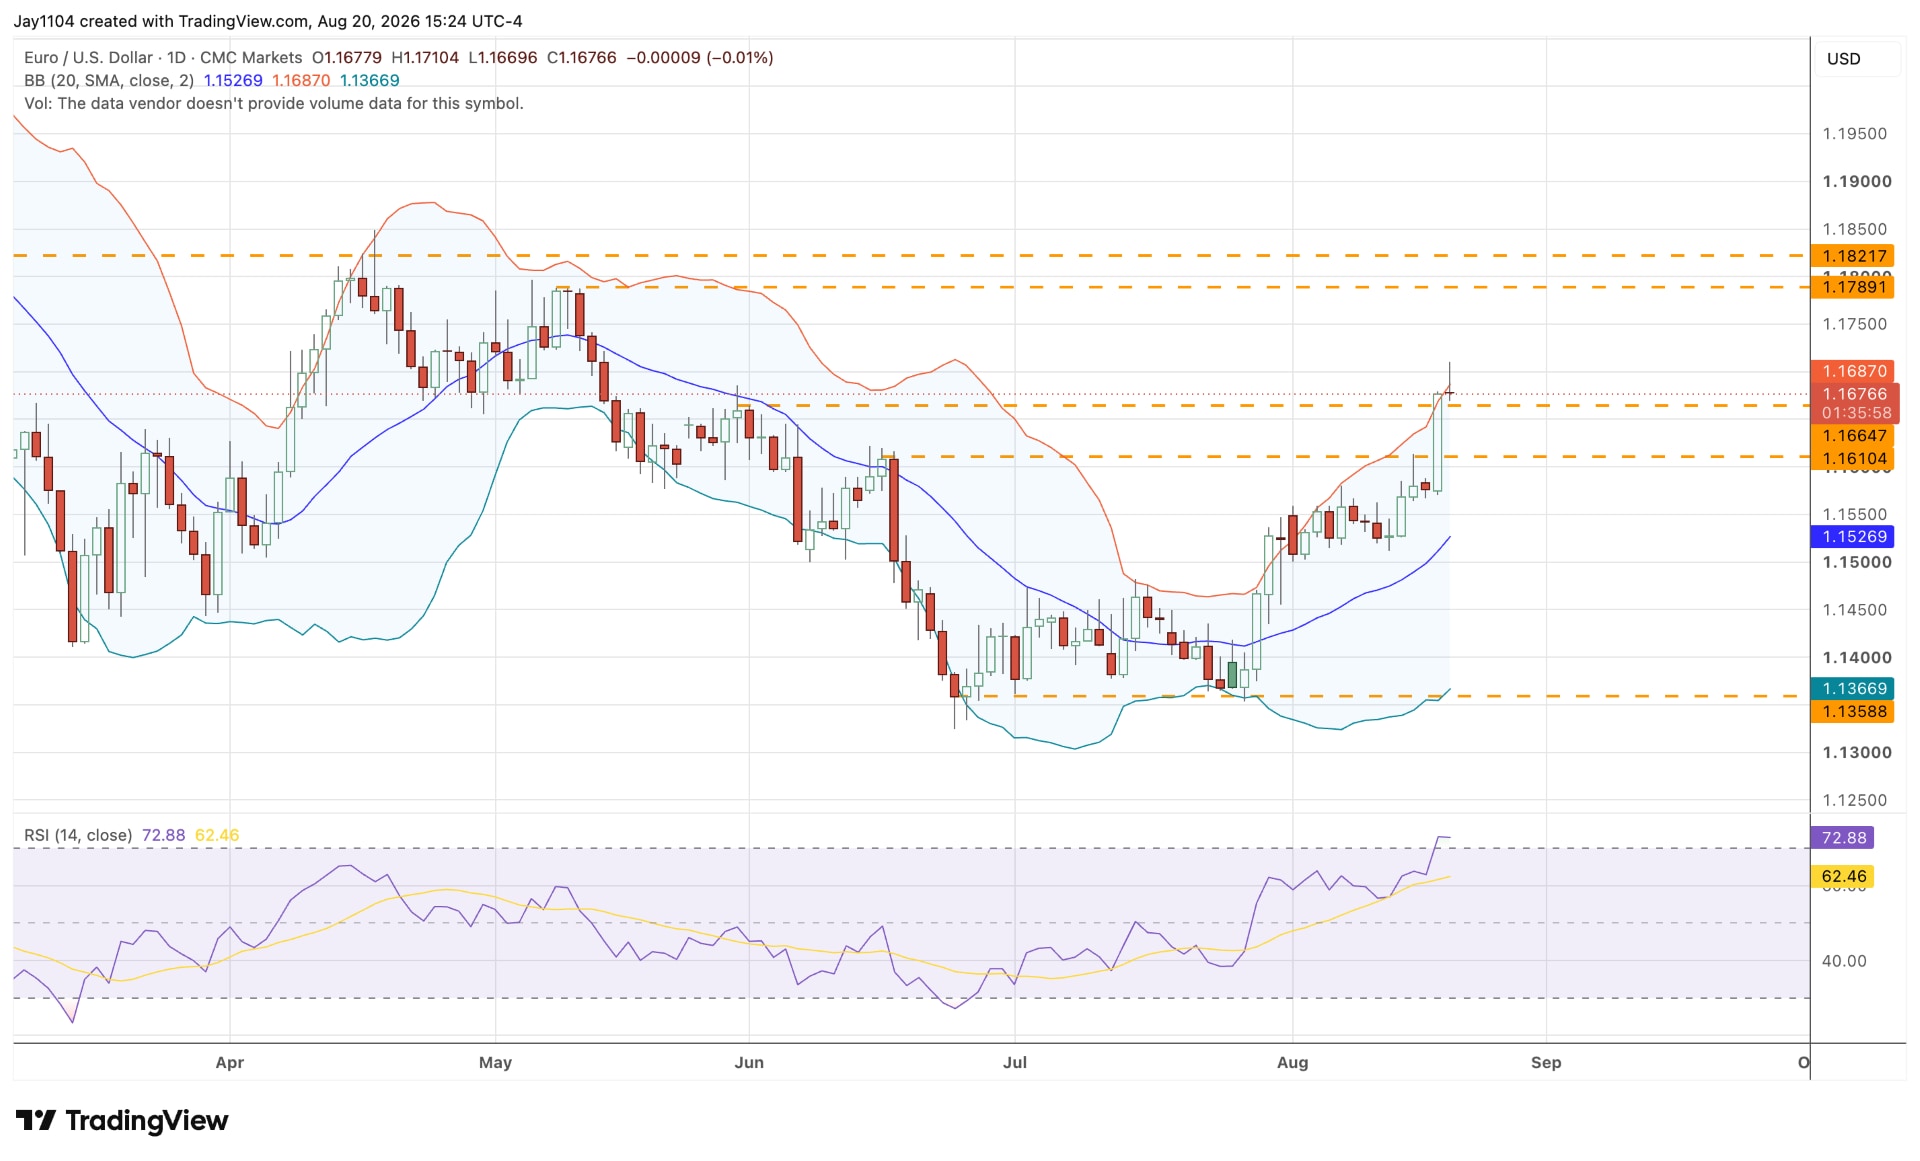Click the yellow RSI average label 62.46
Image resolution: width=1920 pixels, height=1161 pixels.
(x=1843, y=877)
